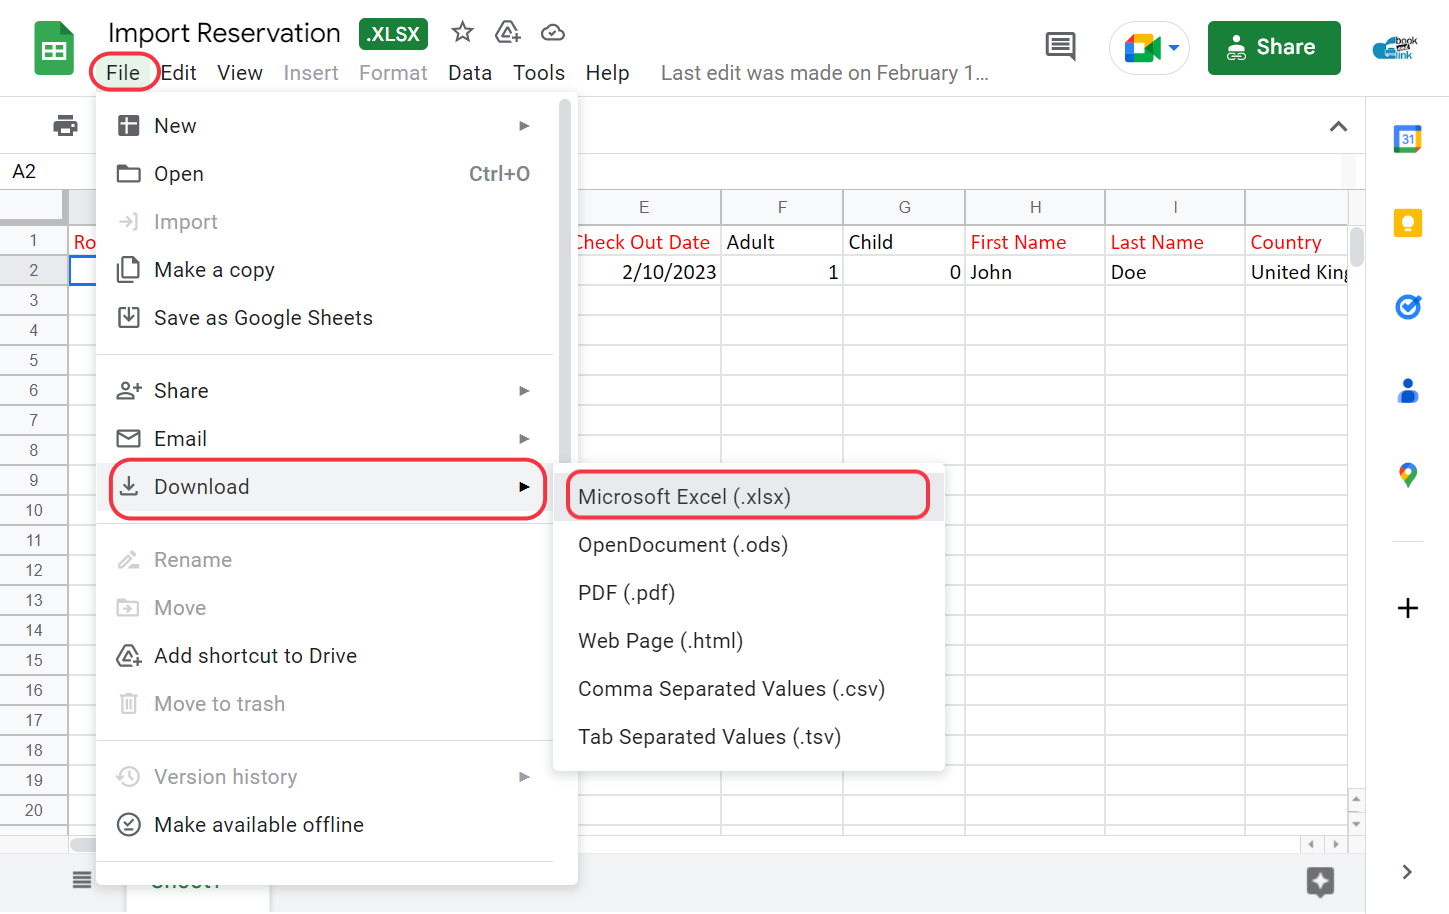This screenshot has width=1449, height=914.
Task: Download as Microsoft Excel (.xlsx)
Action: click(748, 497)
